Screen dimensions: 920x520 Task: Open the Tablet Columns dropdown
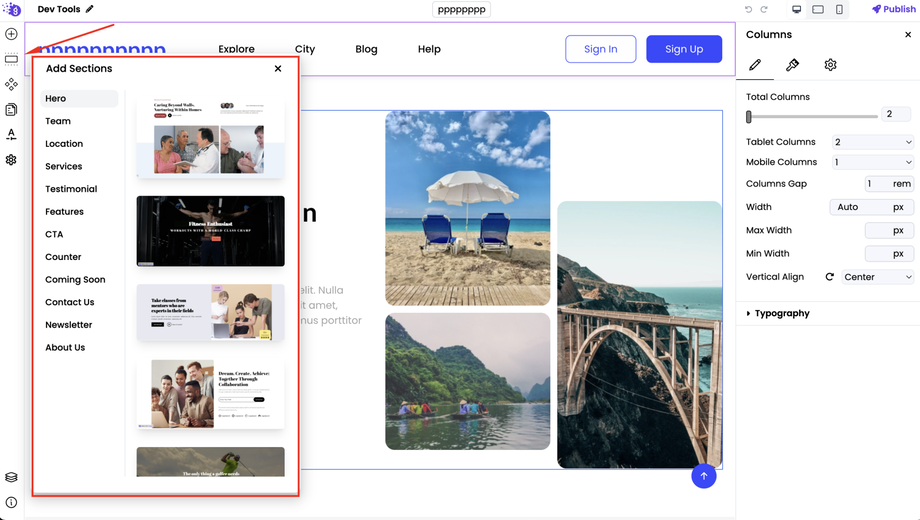tap(872, 142)
